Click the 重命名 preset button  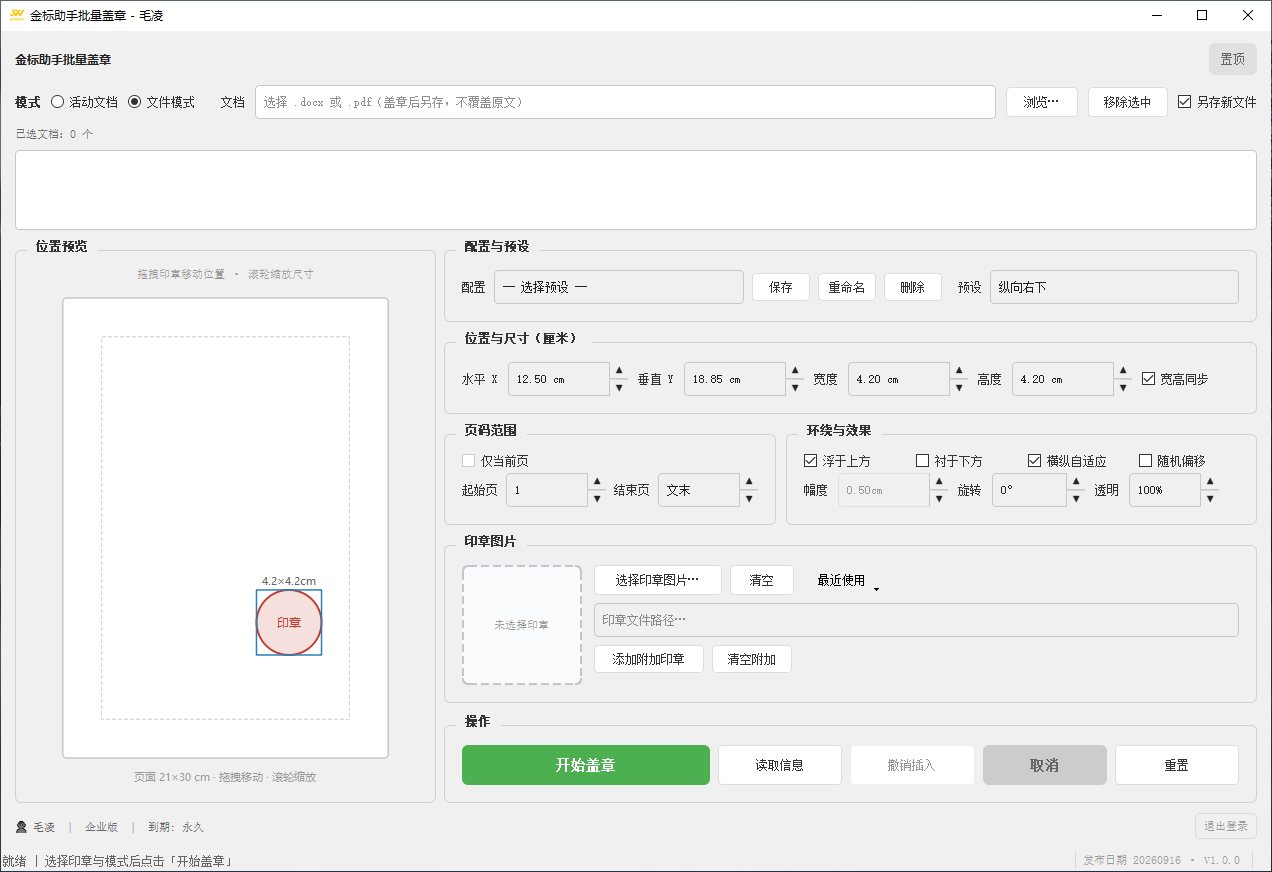847,287
